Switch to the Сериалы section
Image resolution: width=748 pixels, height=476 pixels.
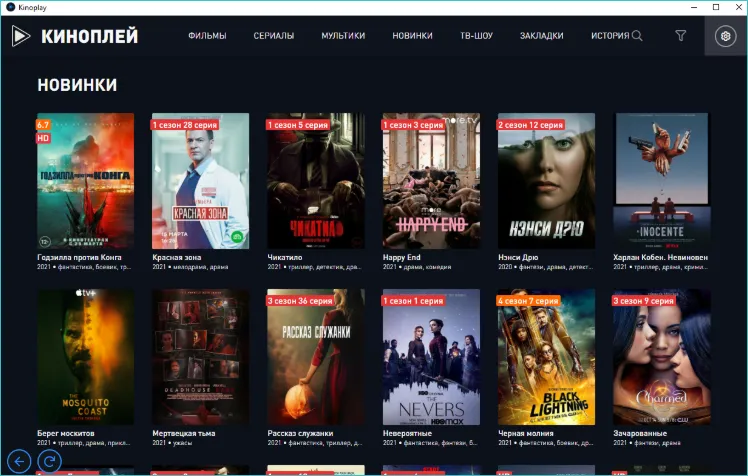(274, 36)
